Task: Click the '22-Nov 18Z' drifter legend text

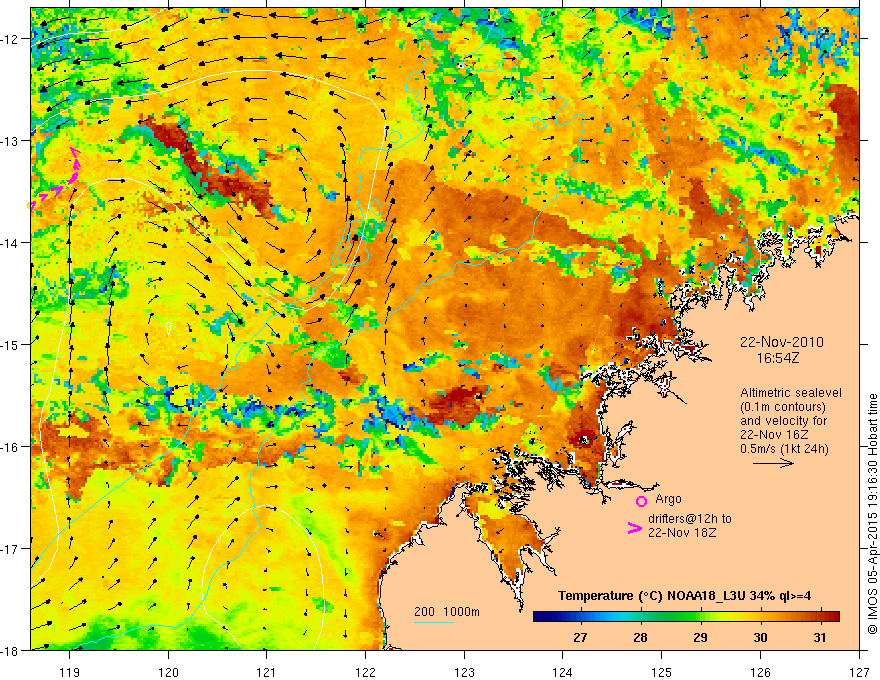Action: pyautogui.click(x=682, y=533)
